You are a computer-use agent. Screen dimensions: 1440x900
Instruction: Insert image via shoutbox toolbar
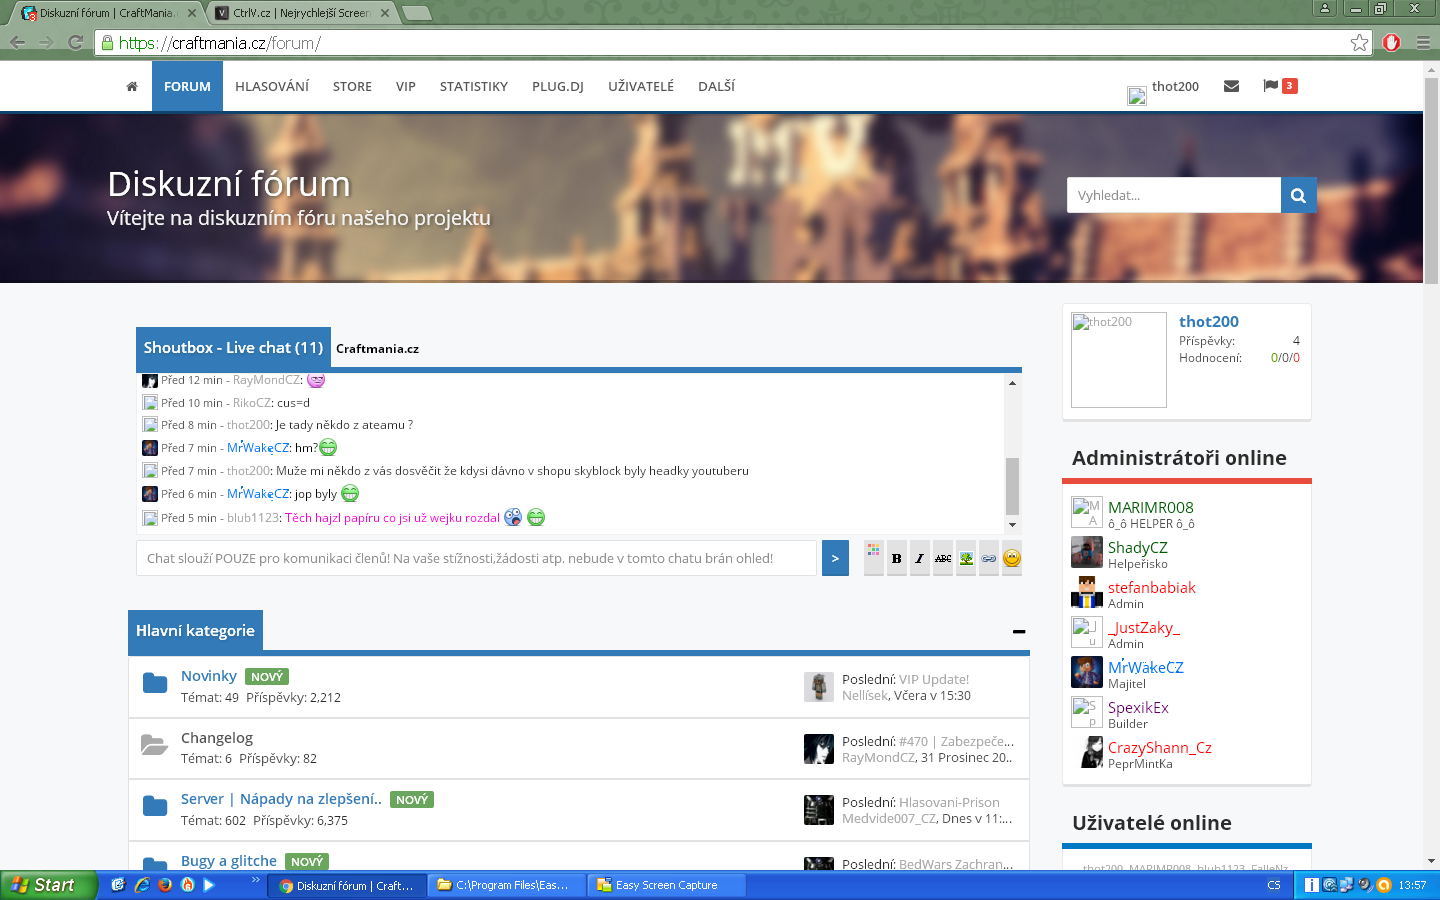point(966,558)
